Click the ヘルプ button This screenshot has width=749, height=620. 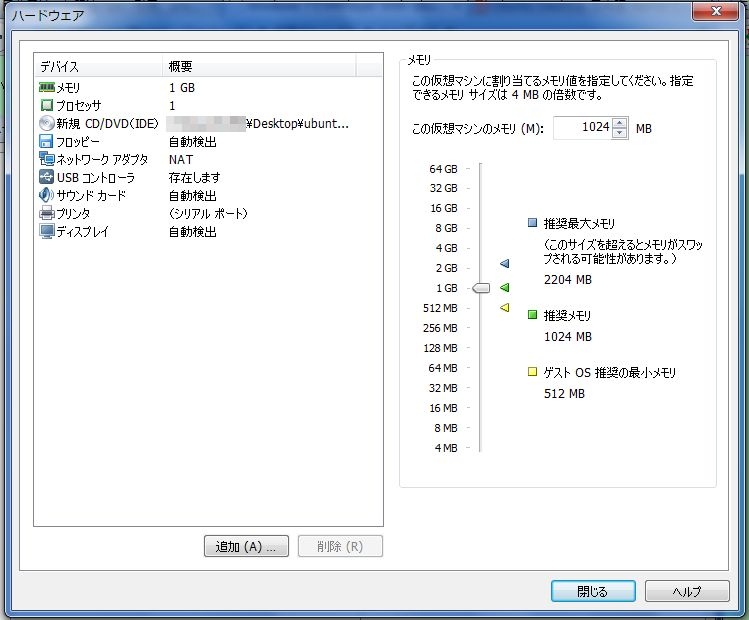tap(687, 591)
